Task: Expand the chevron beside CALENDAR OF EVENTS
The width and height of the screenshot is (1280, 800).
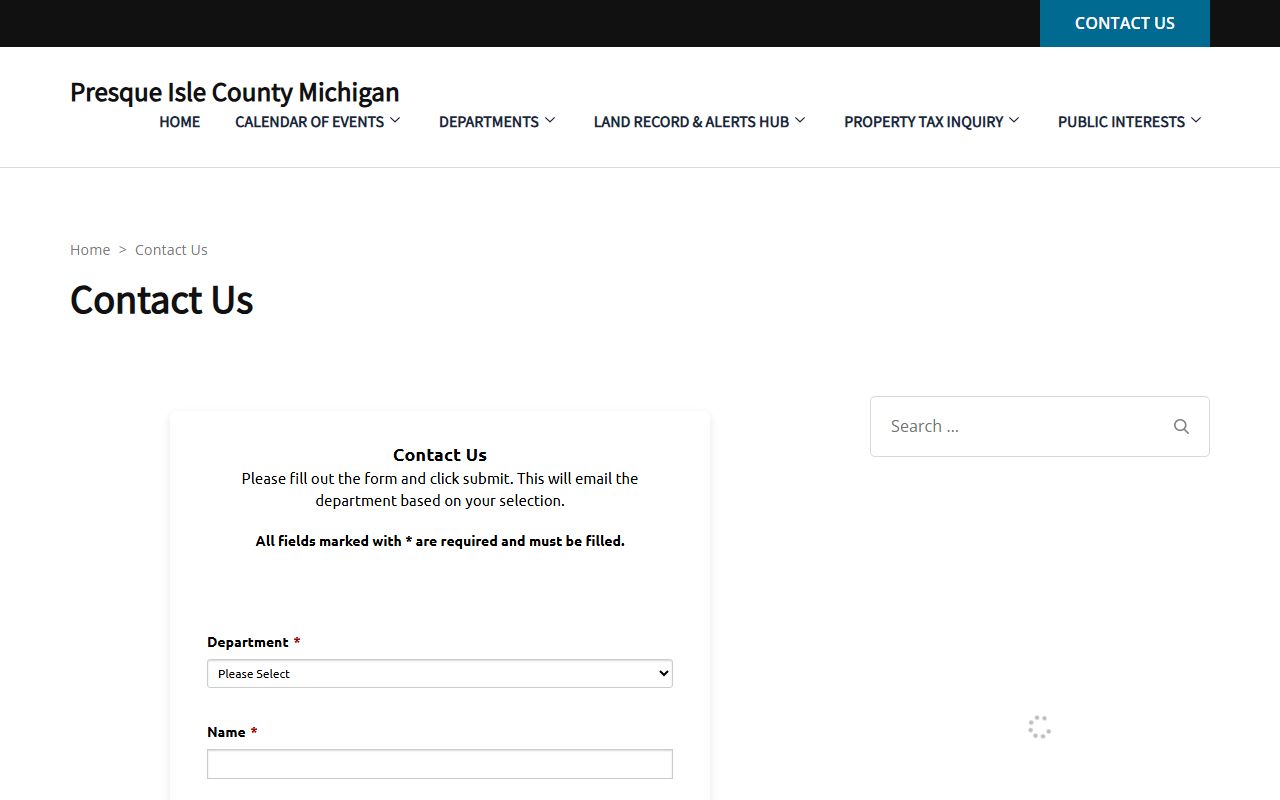Action: coord(395,121)
